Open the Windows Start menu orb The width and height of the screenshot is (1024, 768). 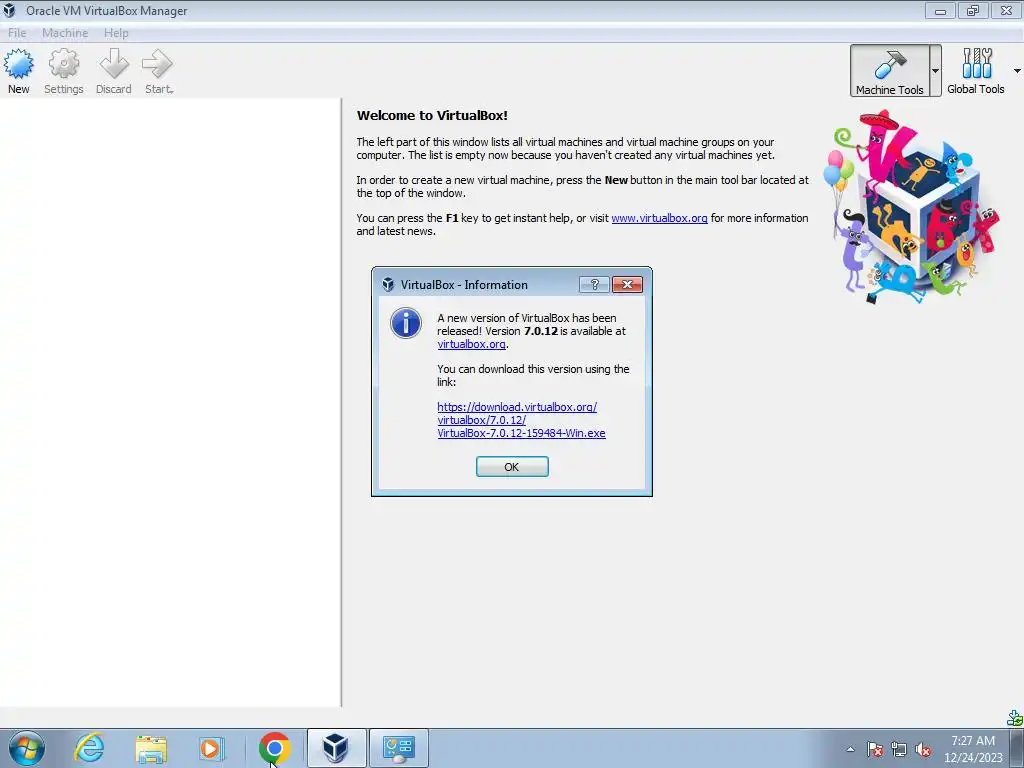[27, 748]
